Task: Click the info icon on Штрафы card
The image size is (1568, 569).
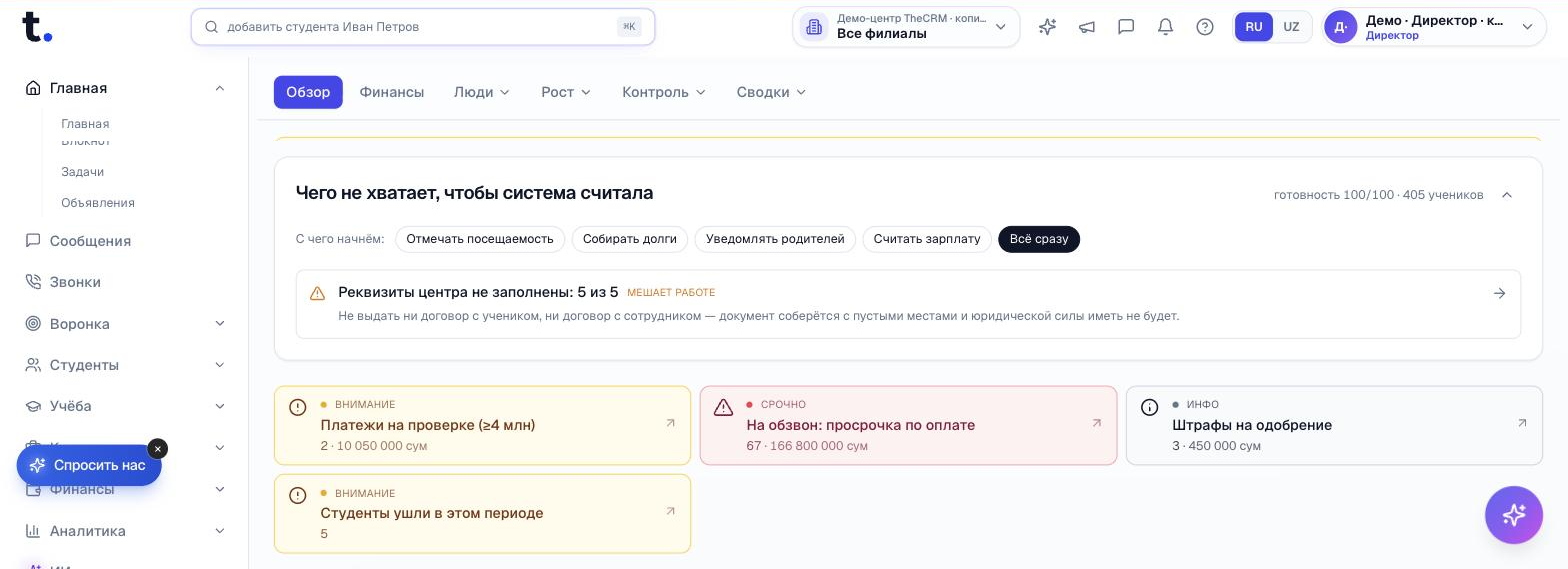Action: [x=1150, y=407]
